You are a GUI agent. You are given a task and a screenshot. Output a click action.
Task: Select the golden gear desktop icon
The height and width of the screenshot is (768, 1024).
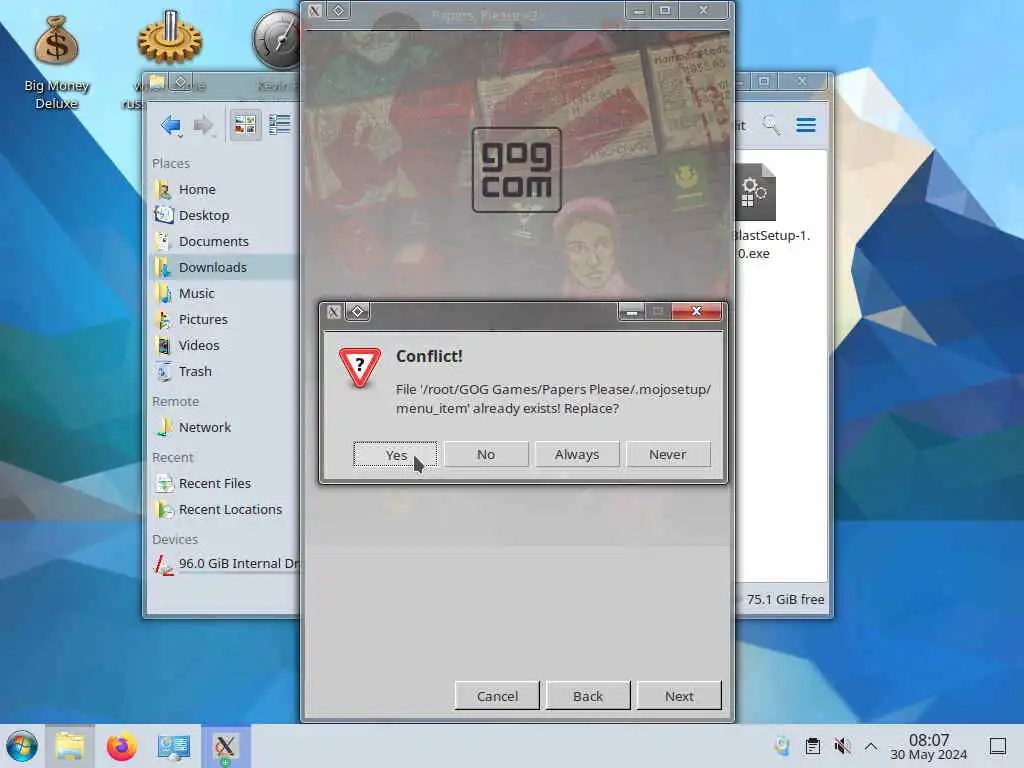tap(169, 37)
